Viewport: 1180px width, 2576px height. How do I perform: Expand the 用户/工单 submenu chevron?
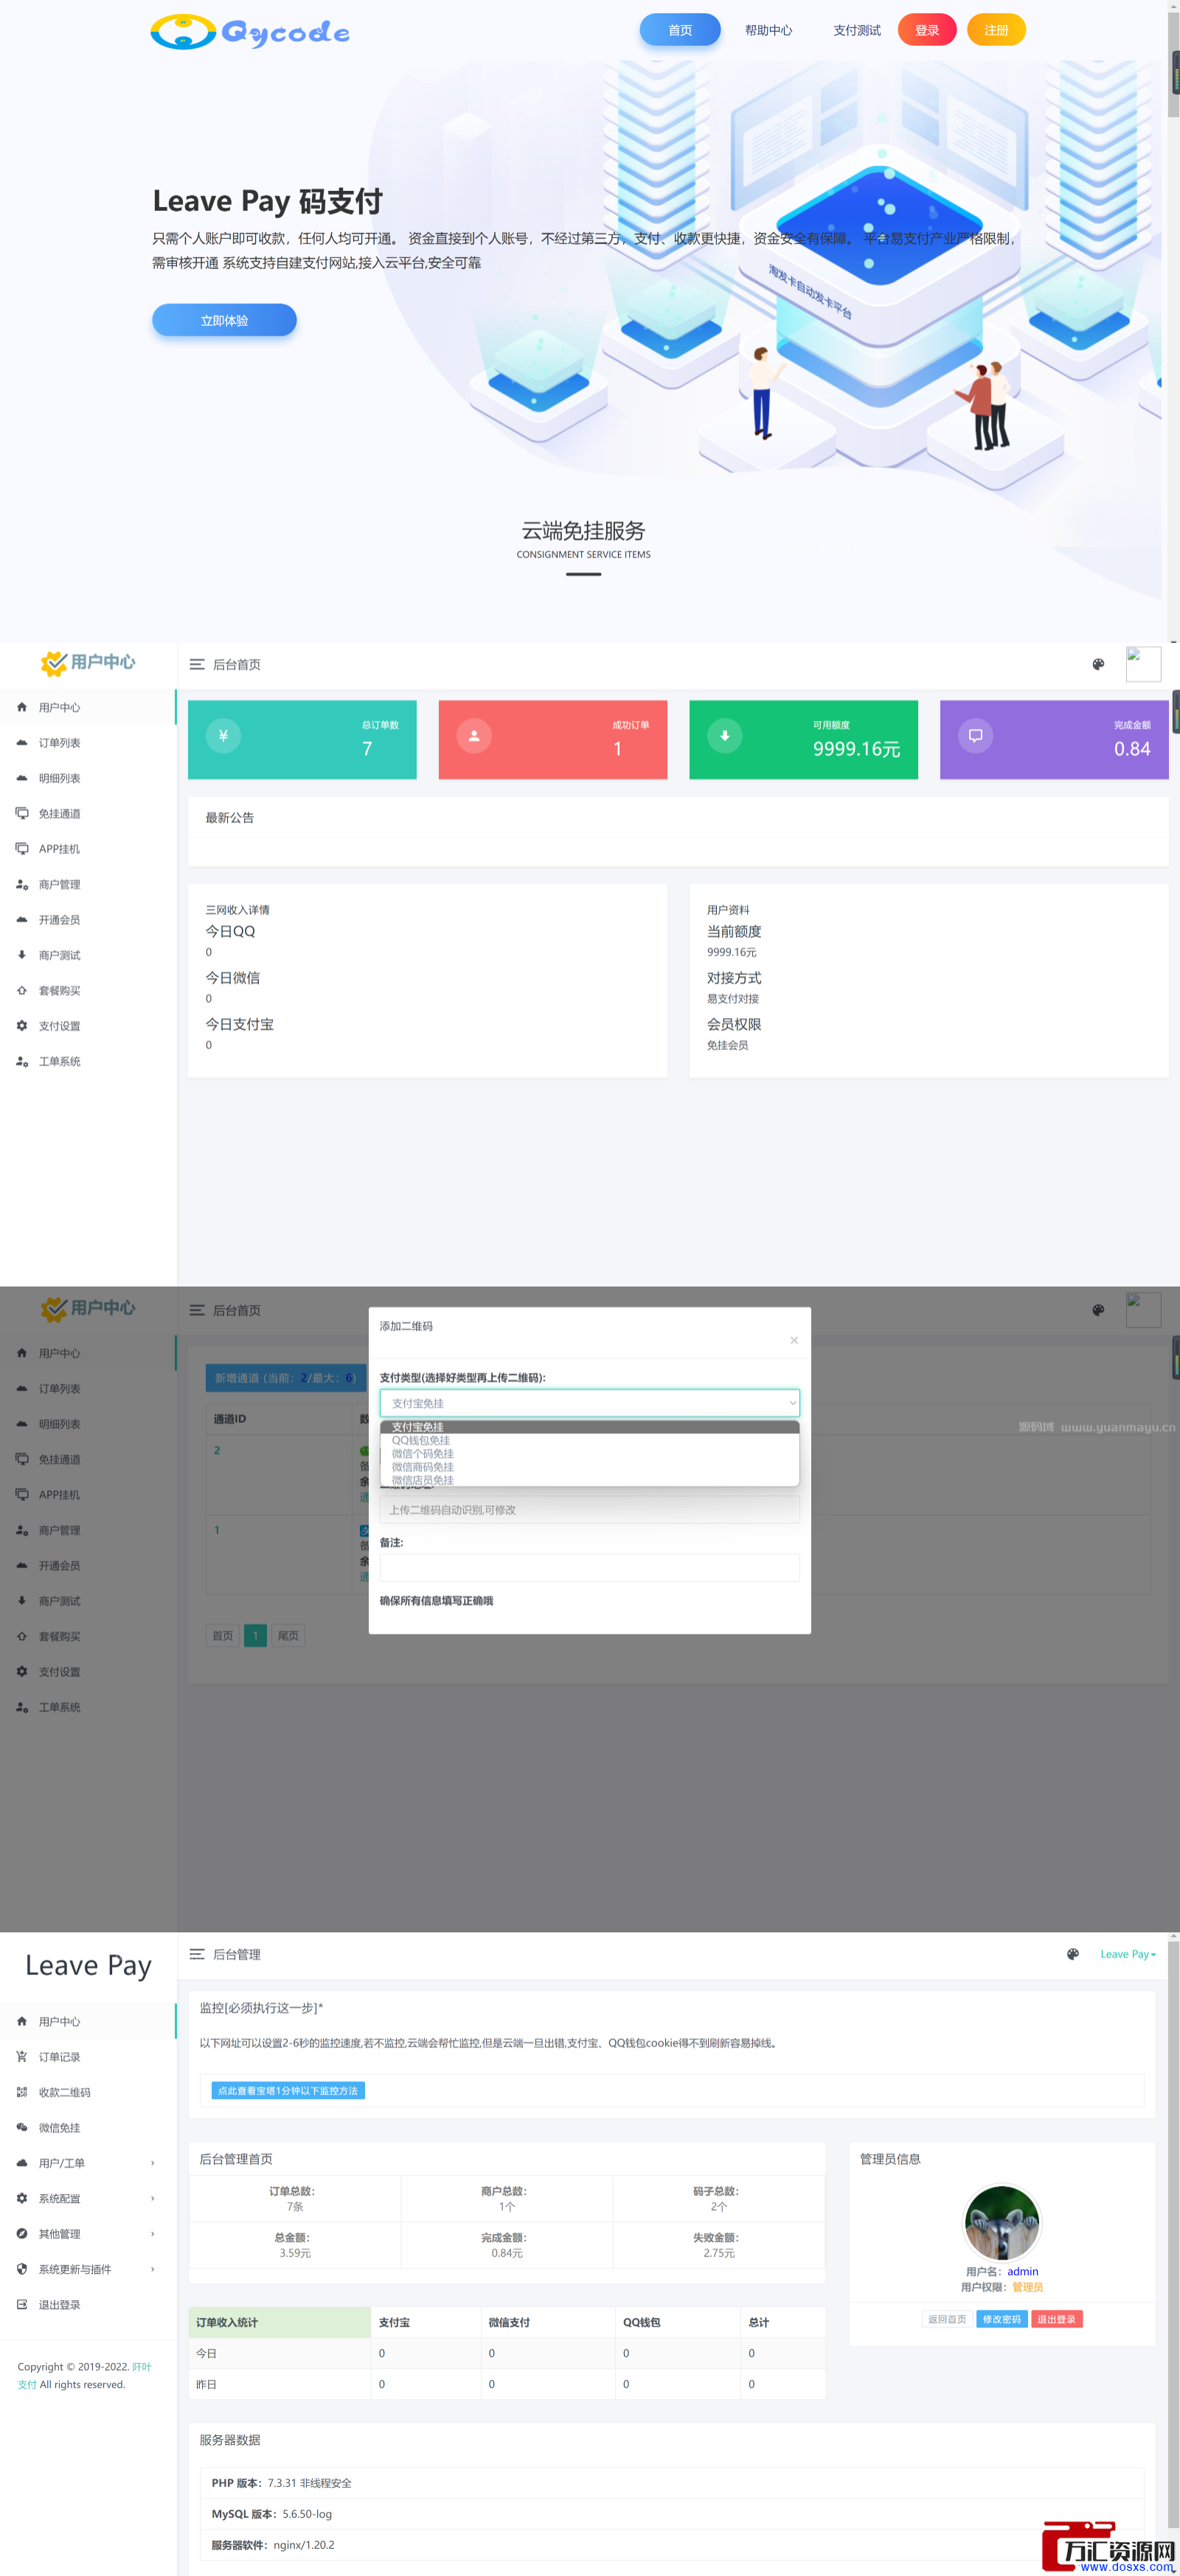153,2163
